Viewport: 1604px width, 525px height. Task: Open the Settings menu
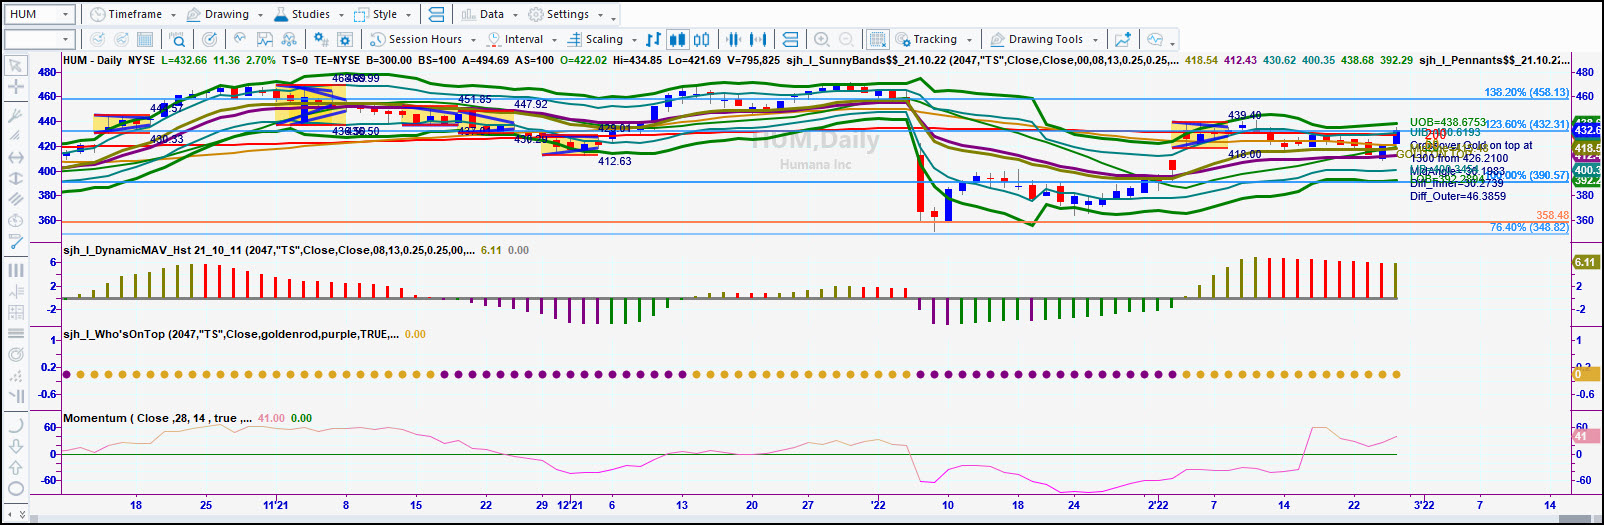[x=566, y=14]
